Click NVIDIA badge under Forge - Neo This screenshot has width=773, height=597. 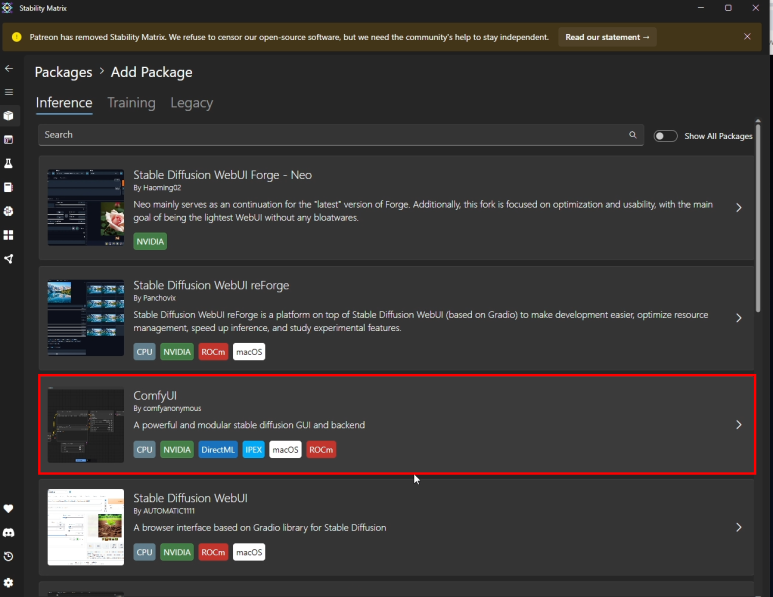coord(150,242)
